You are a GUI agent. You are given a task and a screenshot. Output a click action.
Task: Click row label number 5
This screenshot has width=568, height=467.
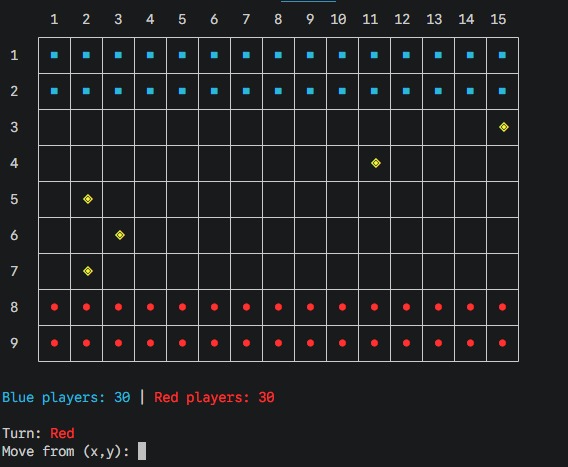click(14, 199)
